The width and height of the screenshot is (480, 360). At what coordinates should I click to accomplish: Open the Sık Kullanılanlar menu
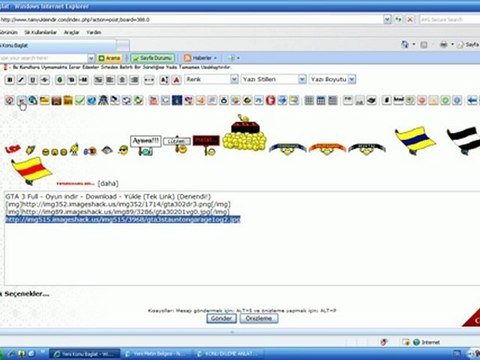pos(41,32)
